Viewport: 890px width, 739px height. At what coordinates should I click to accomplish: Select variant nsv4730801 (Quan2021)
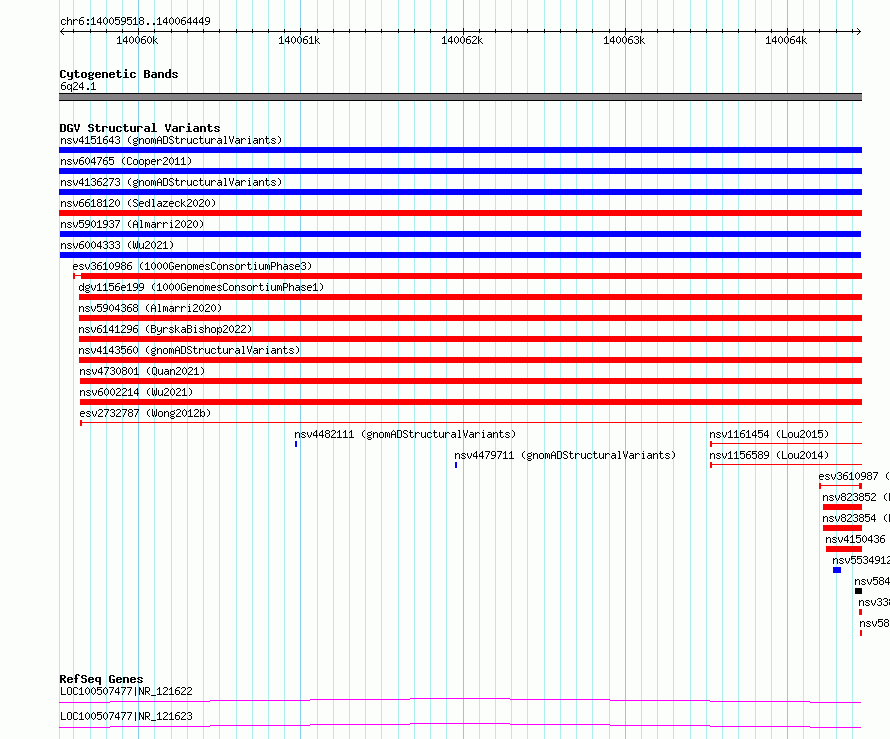(x=142, y=371)
